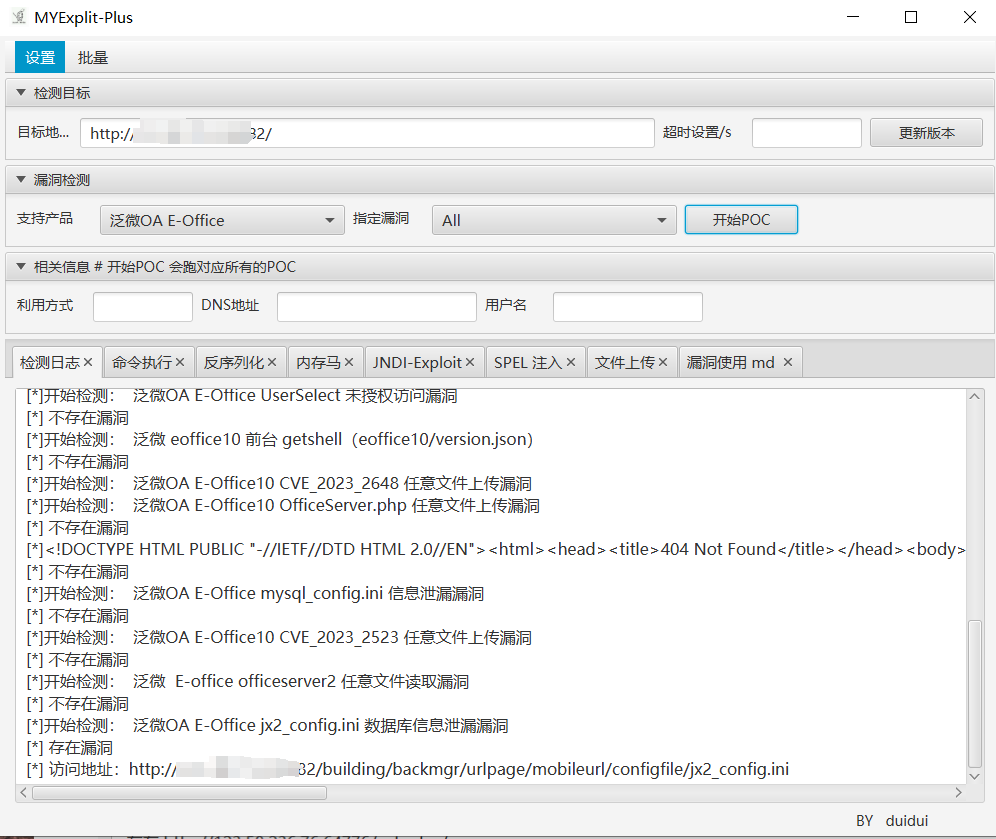The height and width of the screenshot is (839, 996).
Task: Click the CVE_2023_2523 log line
Action: click(x=279, y=638)
